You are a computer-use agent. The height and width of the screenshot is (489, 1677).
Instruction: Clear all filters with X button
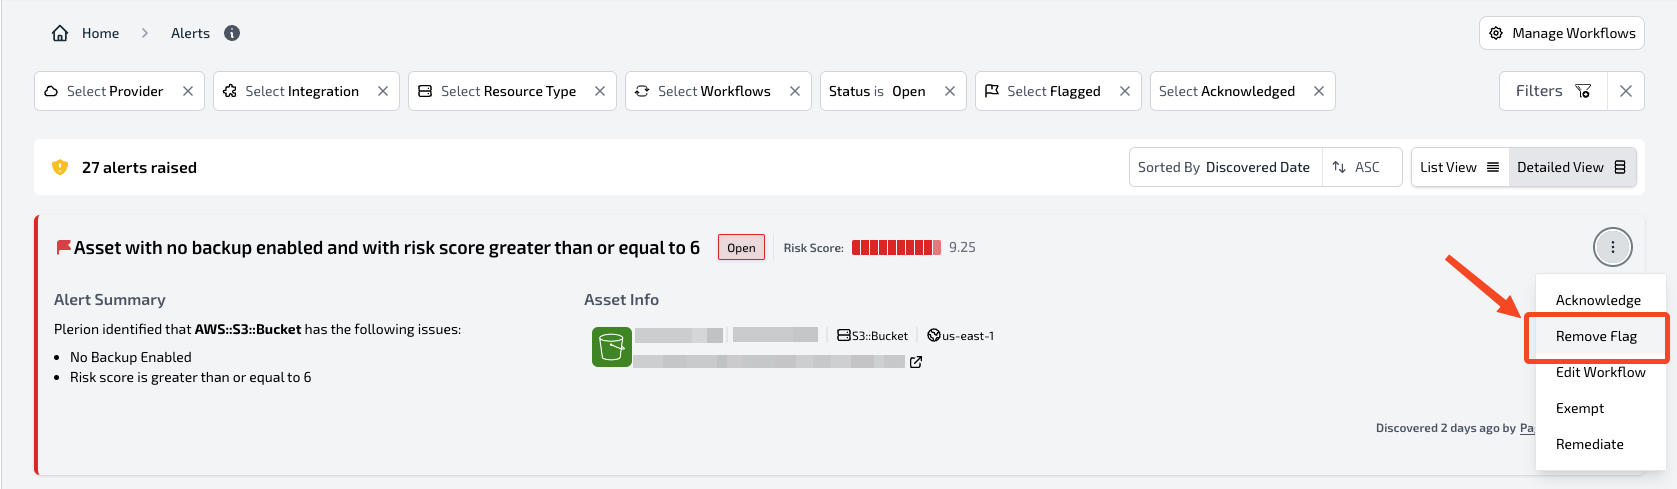click(x=1626, y=91)
